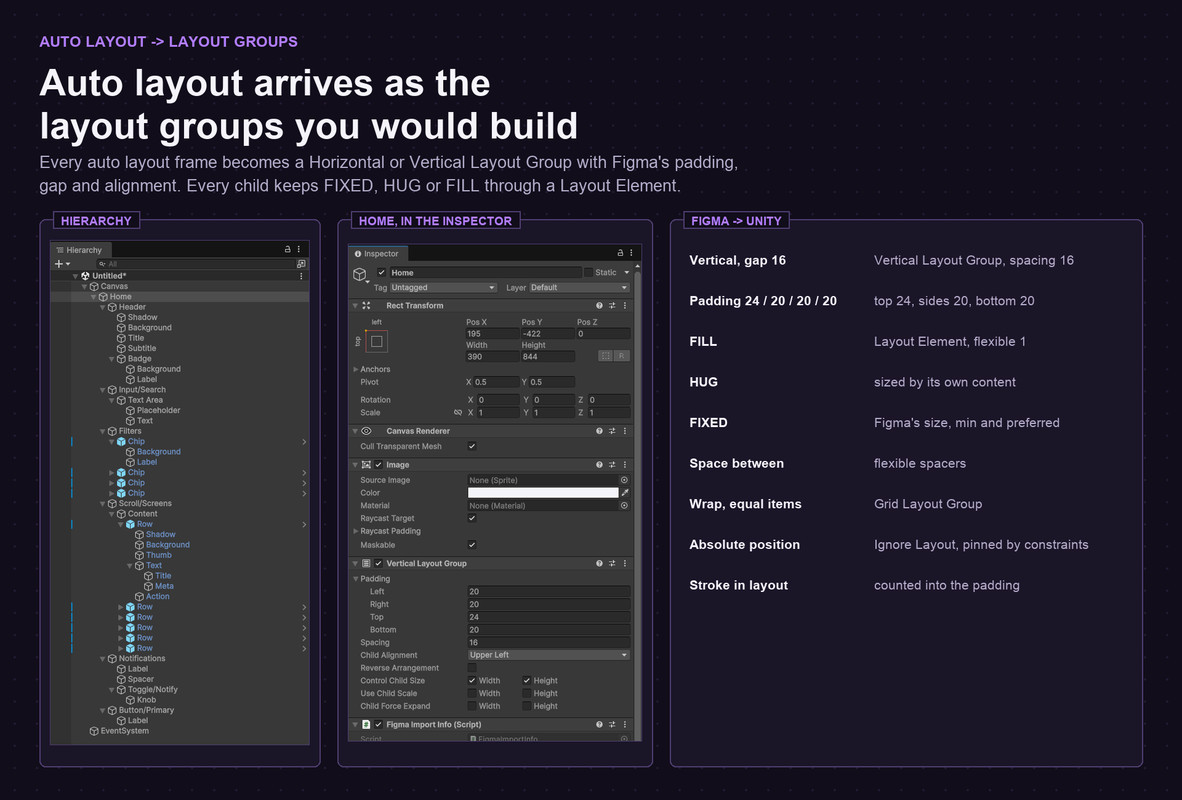Click the anchor presets square box
The image size is (1182, 800).
pos(376,342)
